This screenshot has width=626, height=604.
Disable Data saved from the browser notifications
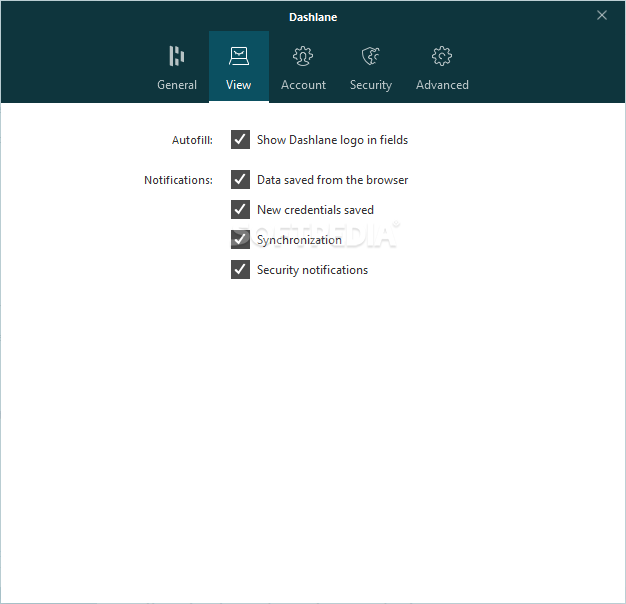pos(240,179)
